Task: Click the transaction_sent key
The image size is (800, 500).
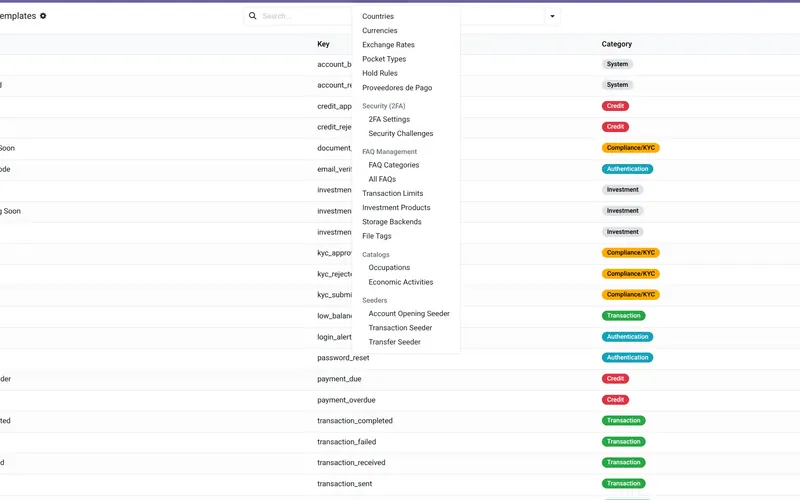Action: tap(344, 484)
